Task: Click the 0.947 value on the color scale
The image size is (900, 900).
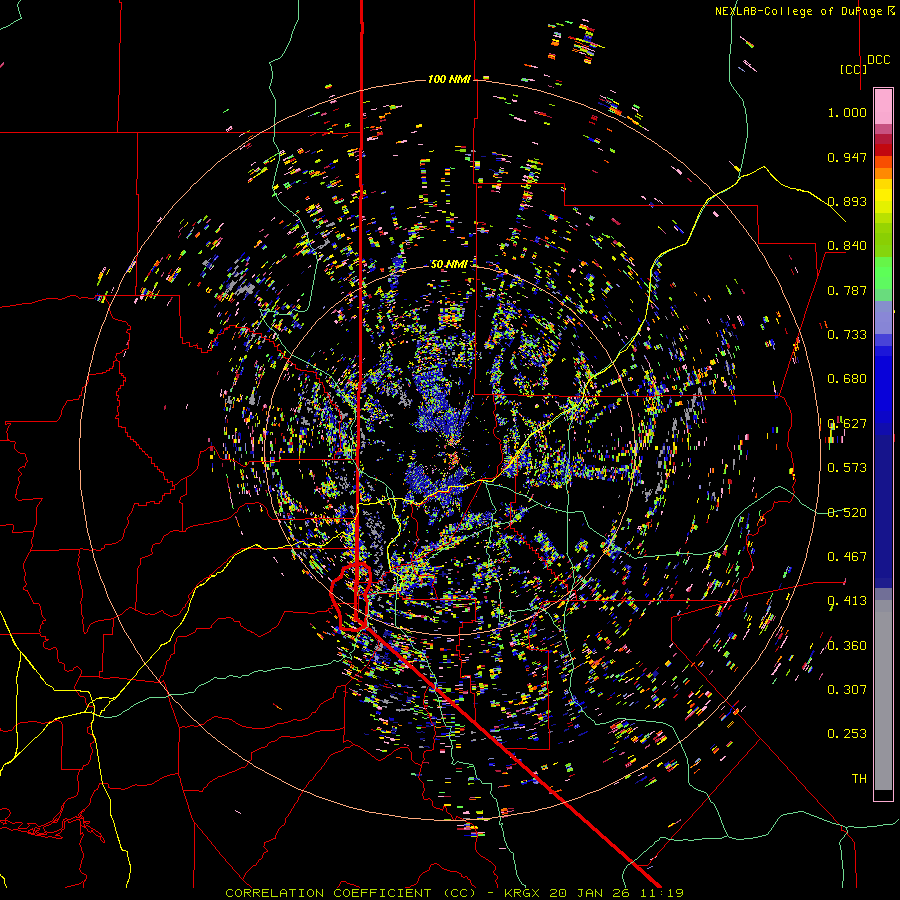Action: (x=847, y=157)
